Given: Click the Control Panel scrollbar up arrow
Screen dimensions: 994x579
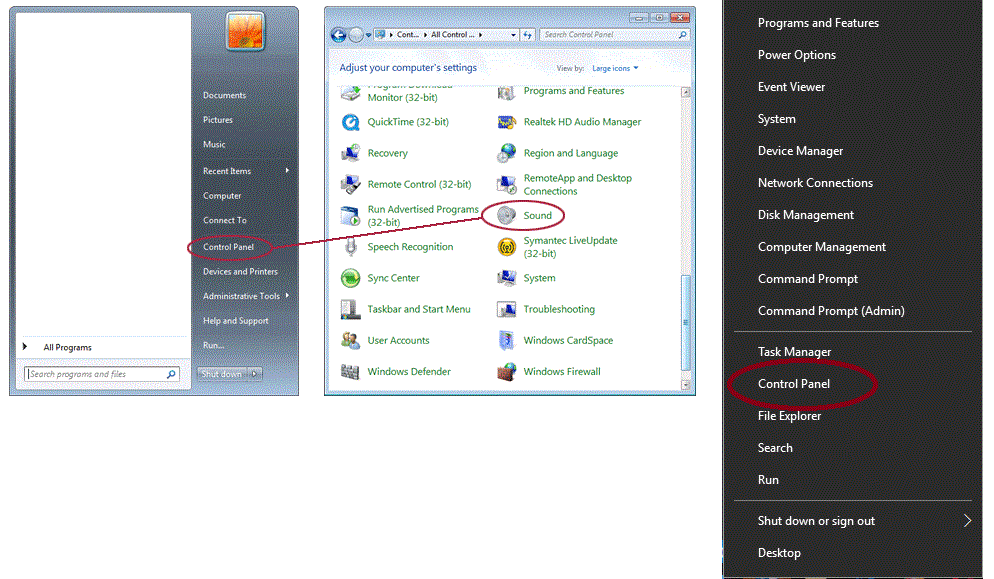Looking at the screenshot, I should click(x=685, y=92).
